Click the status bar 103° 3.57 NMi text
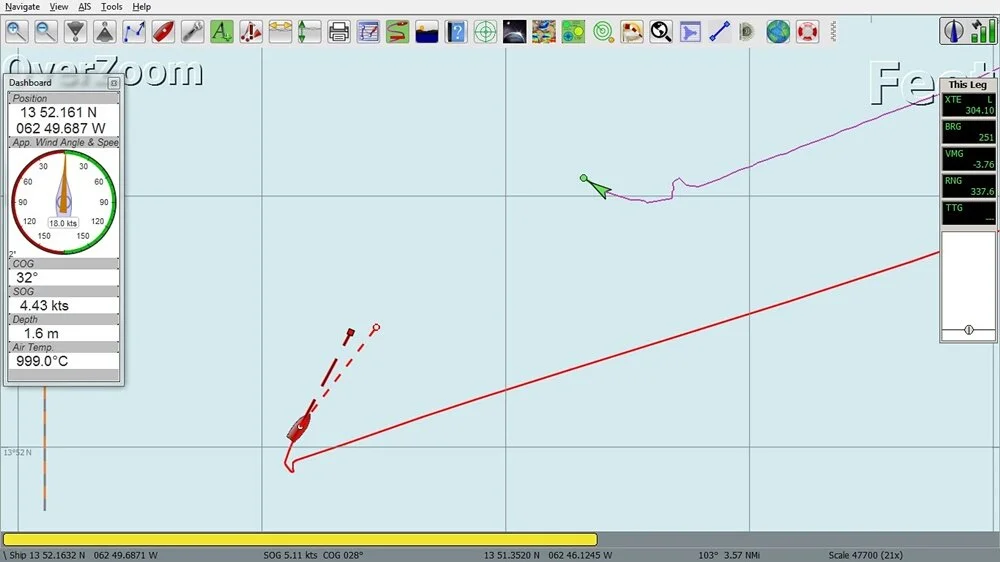The image size is (1000, 562). [728, 555]
